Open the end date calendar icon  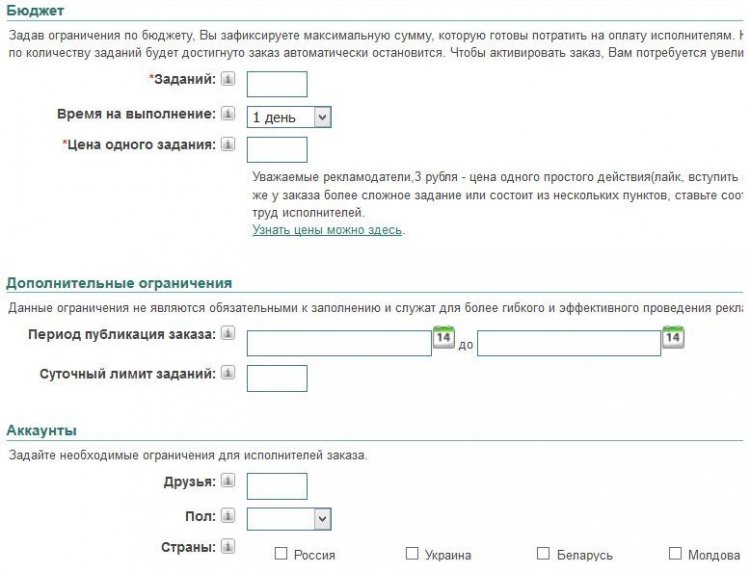(x=673, y=337)
